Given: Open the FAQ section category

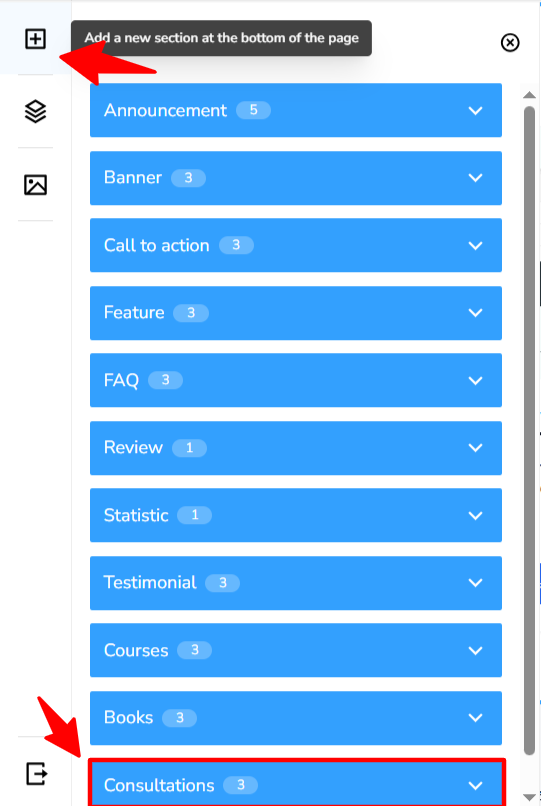Looking at the screenshot, I should tap(296, 380).
